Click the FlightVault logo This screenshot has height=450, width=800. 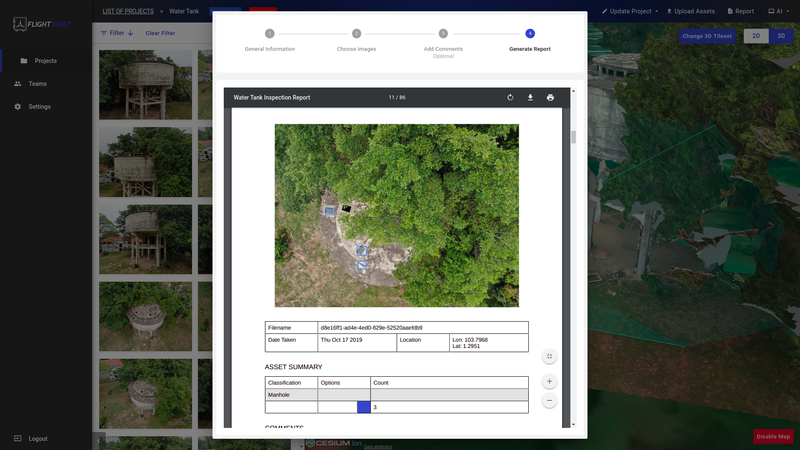[42, 24]
